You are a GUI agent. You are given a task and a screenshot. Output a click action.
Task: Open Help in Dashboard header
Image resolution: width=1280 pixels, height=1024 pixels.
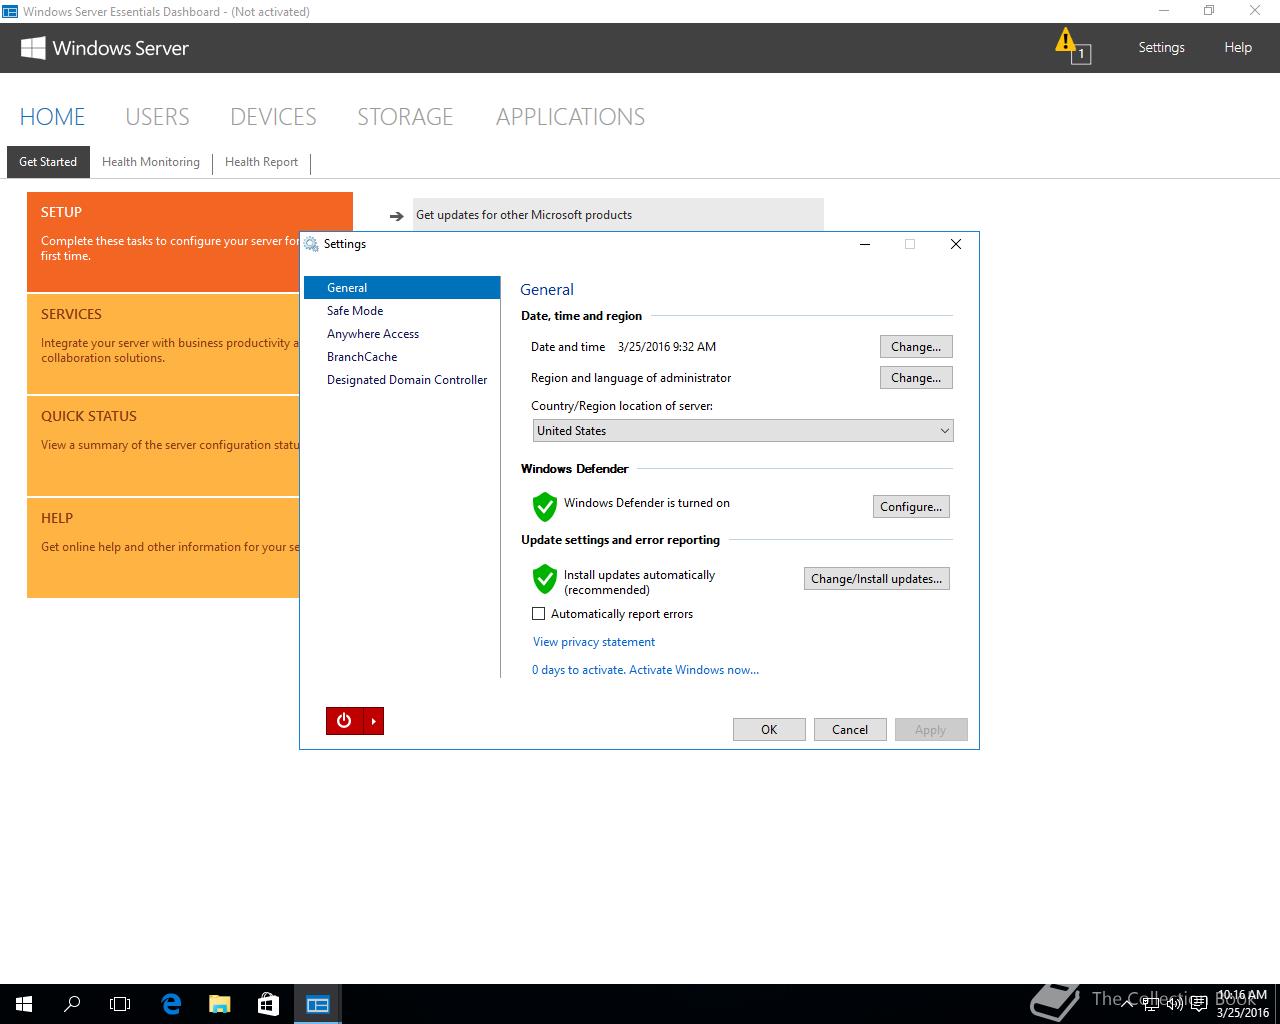tap(1238, 47)
